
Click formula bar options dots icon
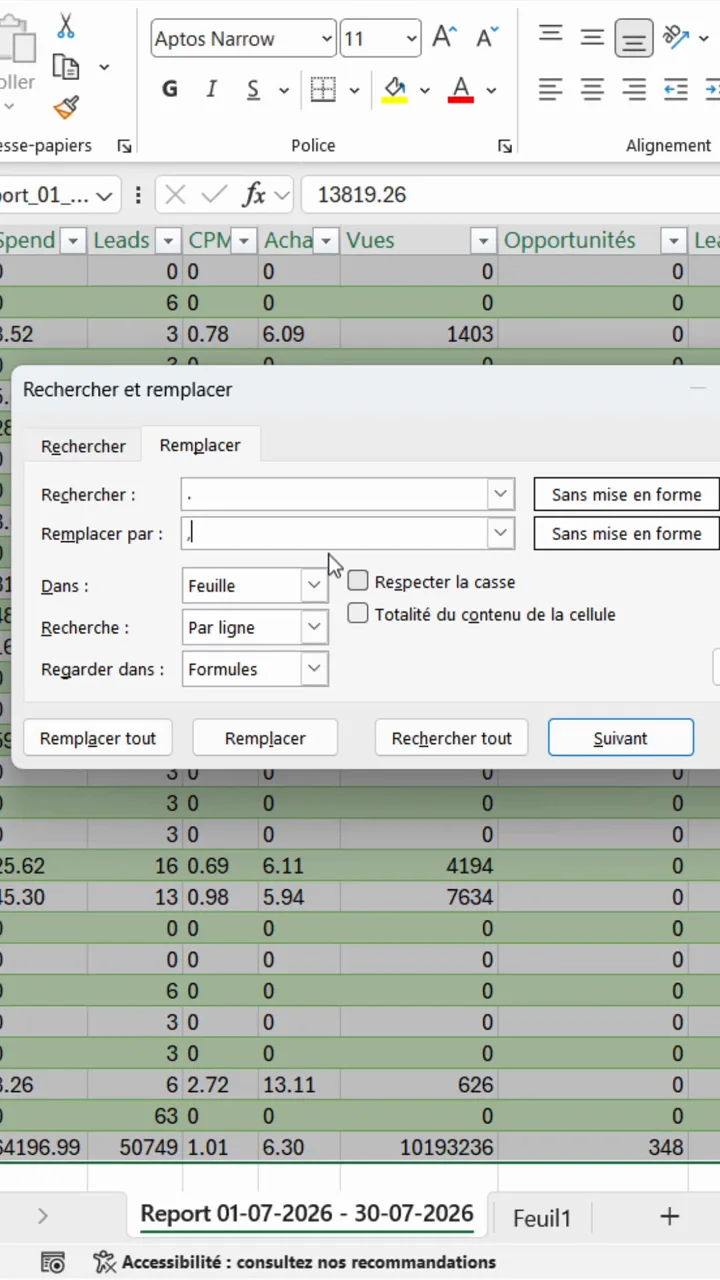(x=138, y=194)
